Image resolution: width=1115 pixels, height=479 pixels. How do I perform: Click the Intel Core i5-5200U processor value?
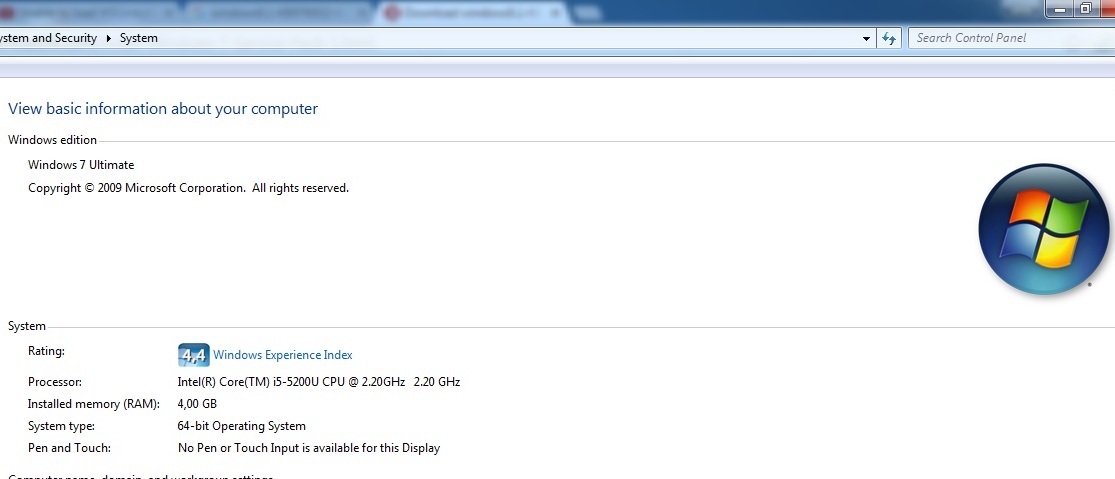(x=319, y=382)
